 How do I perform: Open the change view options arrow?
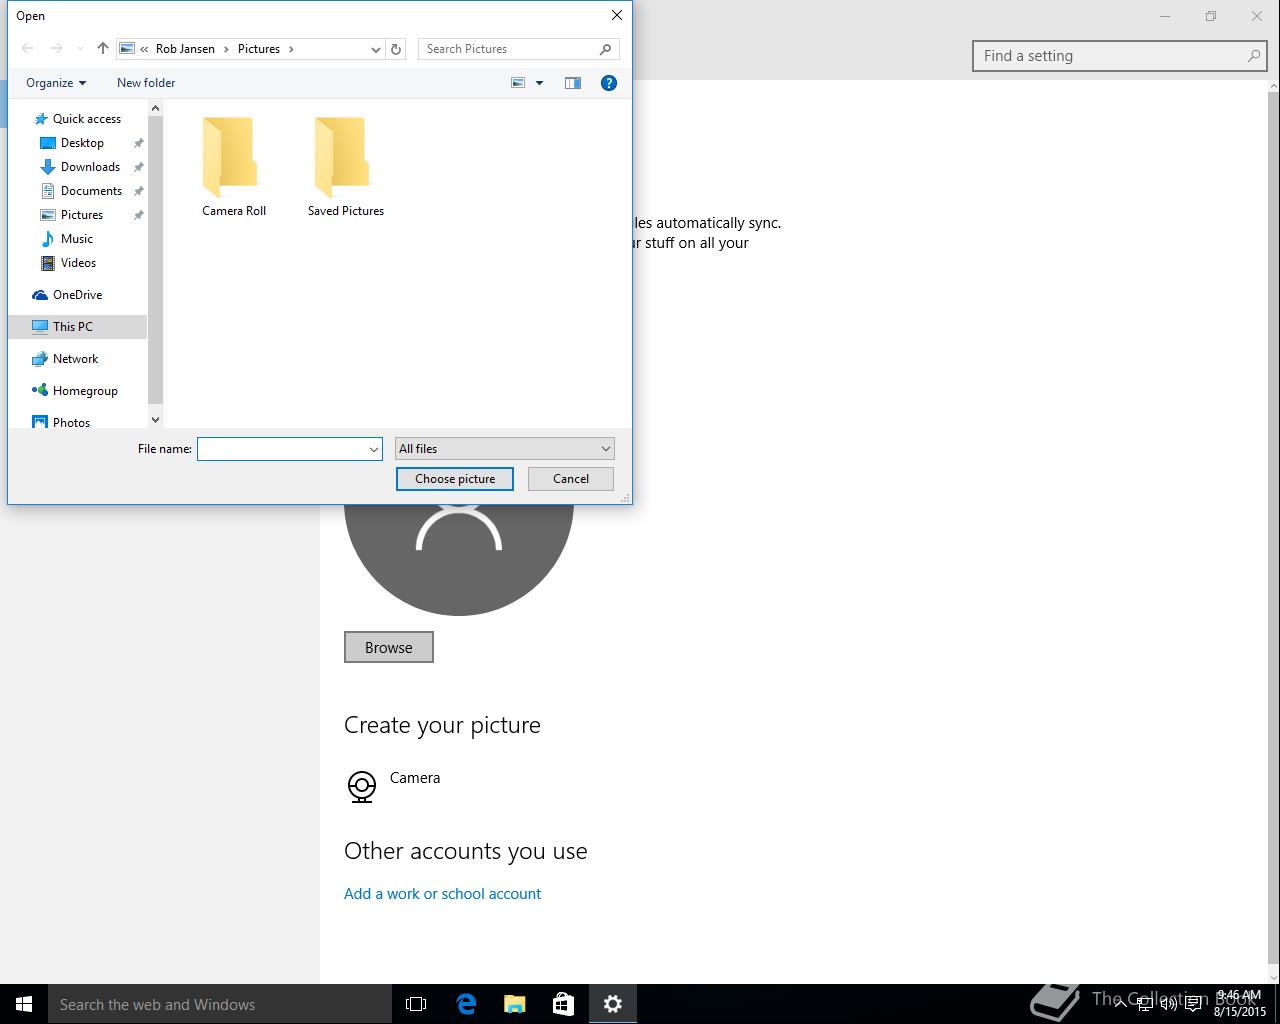(x=539, y=83)
